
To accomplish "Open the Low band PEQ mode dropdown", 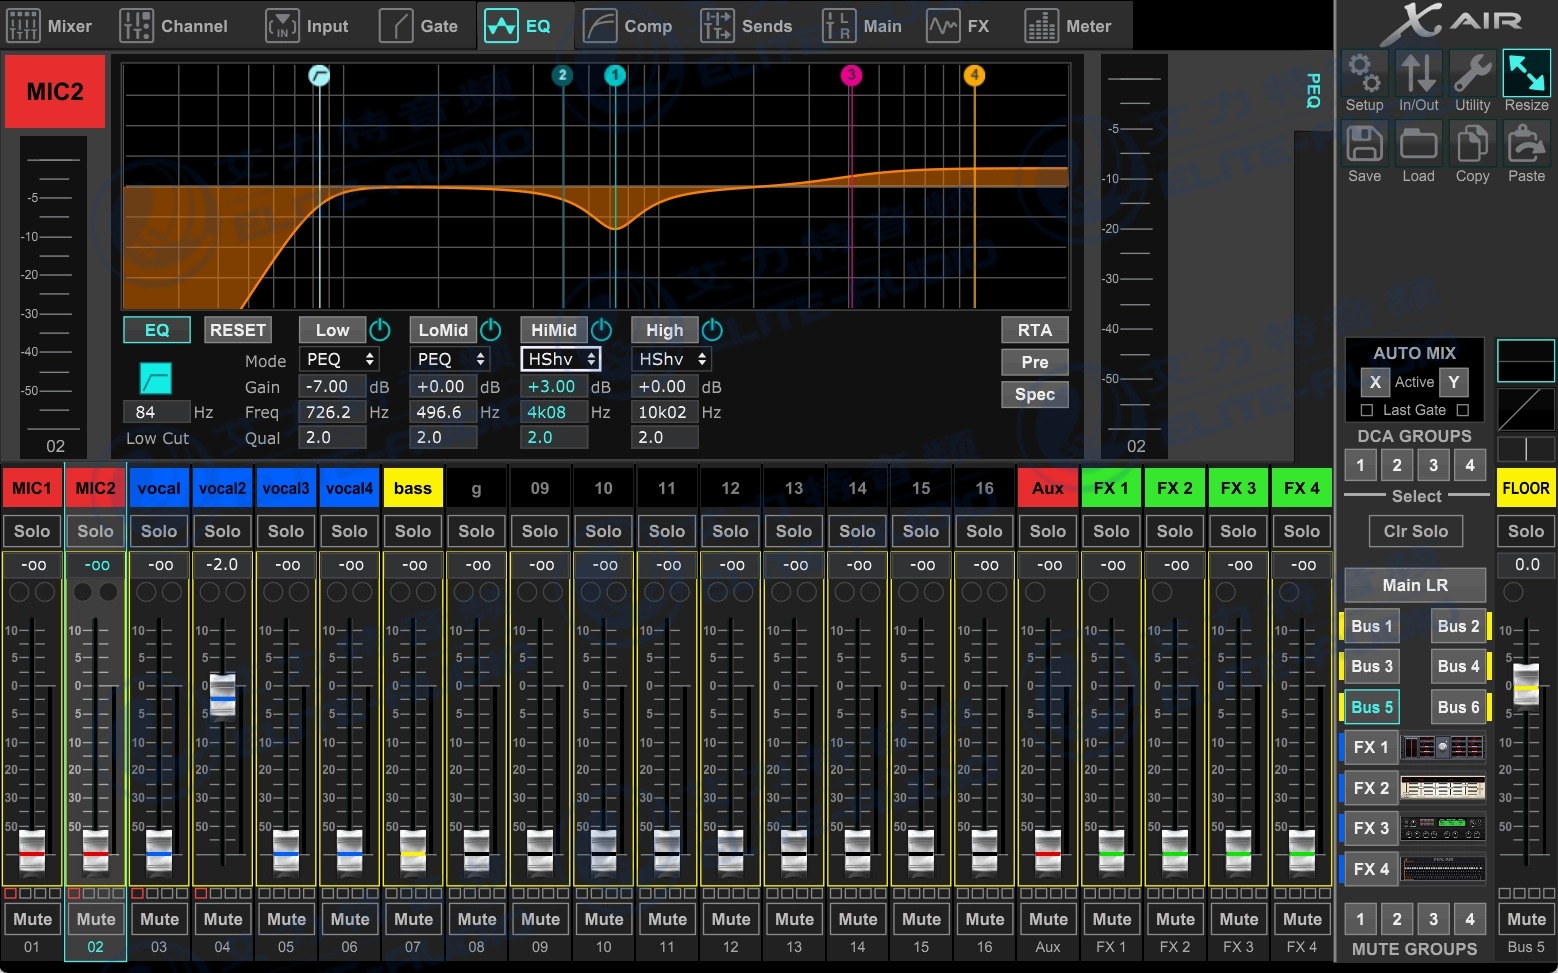I will [339, 359].
